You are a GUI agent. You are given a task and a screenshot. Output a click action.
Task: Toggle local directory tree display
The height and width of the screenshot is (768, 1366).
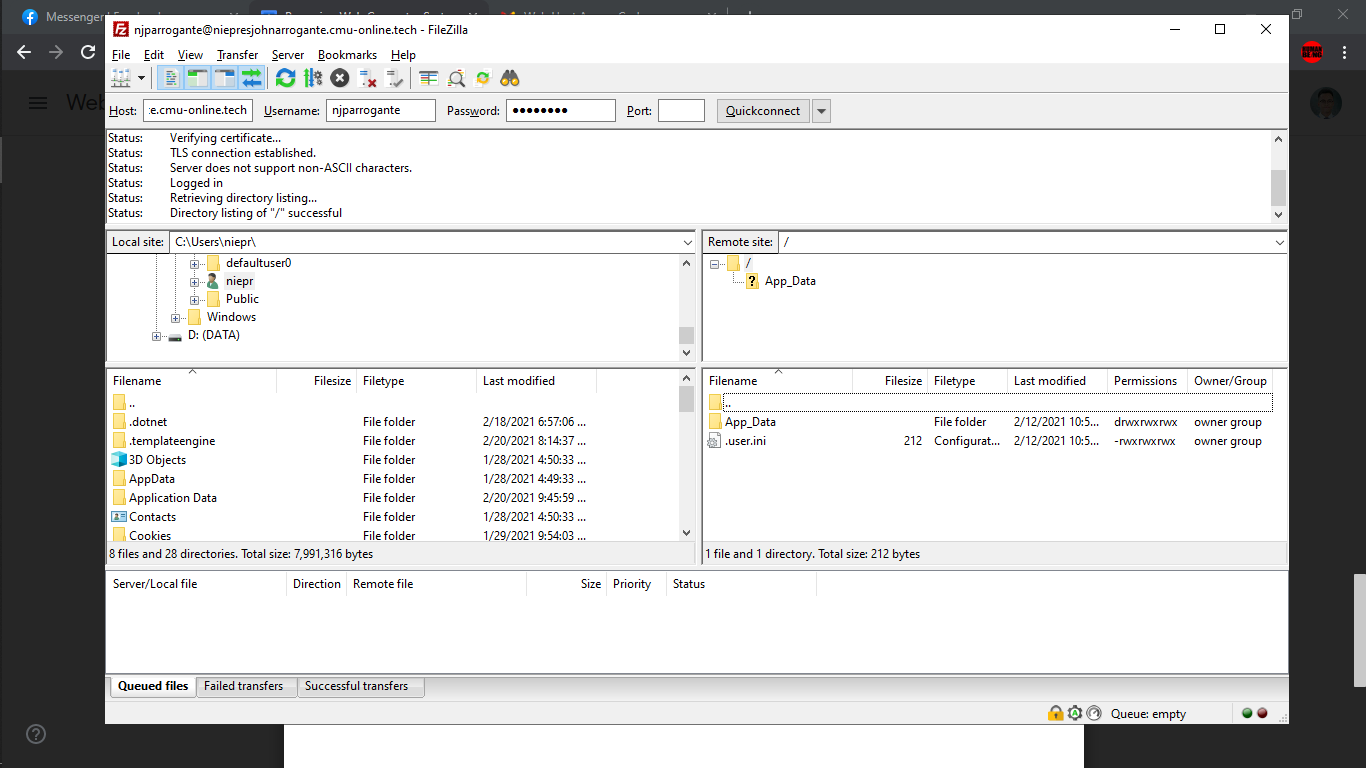pos(197,78)
